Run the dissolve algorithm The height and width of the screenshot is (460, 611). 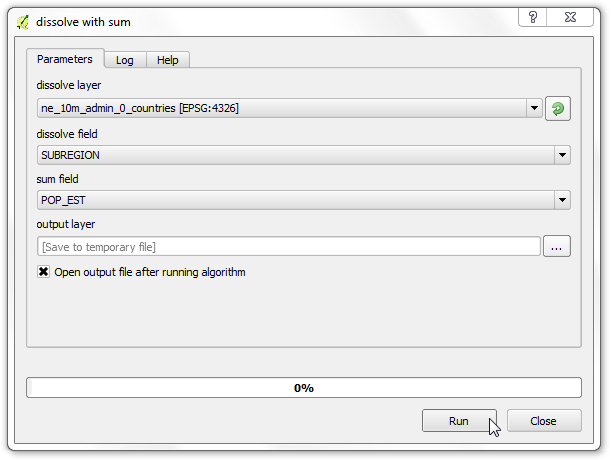(x=459, y=421)
